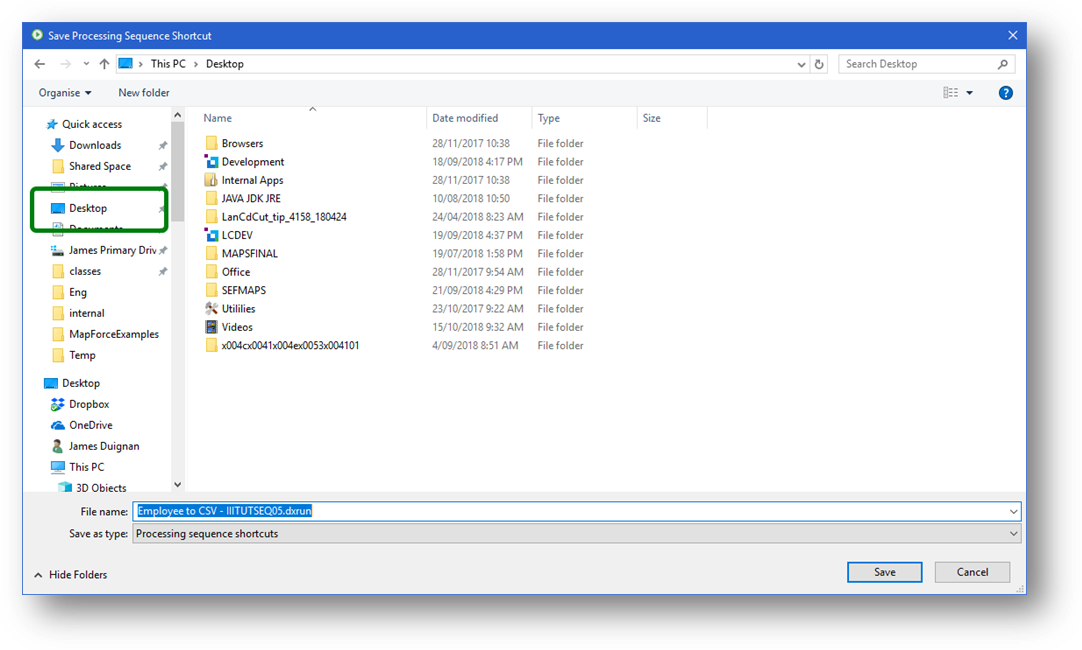Click the Cancel button
The image size is (1082, 650).
point(972,572)
